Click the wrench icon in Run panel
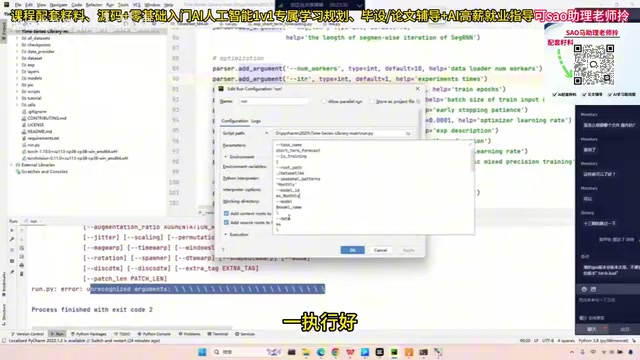640x360 pixels. (12, 239)
